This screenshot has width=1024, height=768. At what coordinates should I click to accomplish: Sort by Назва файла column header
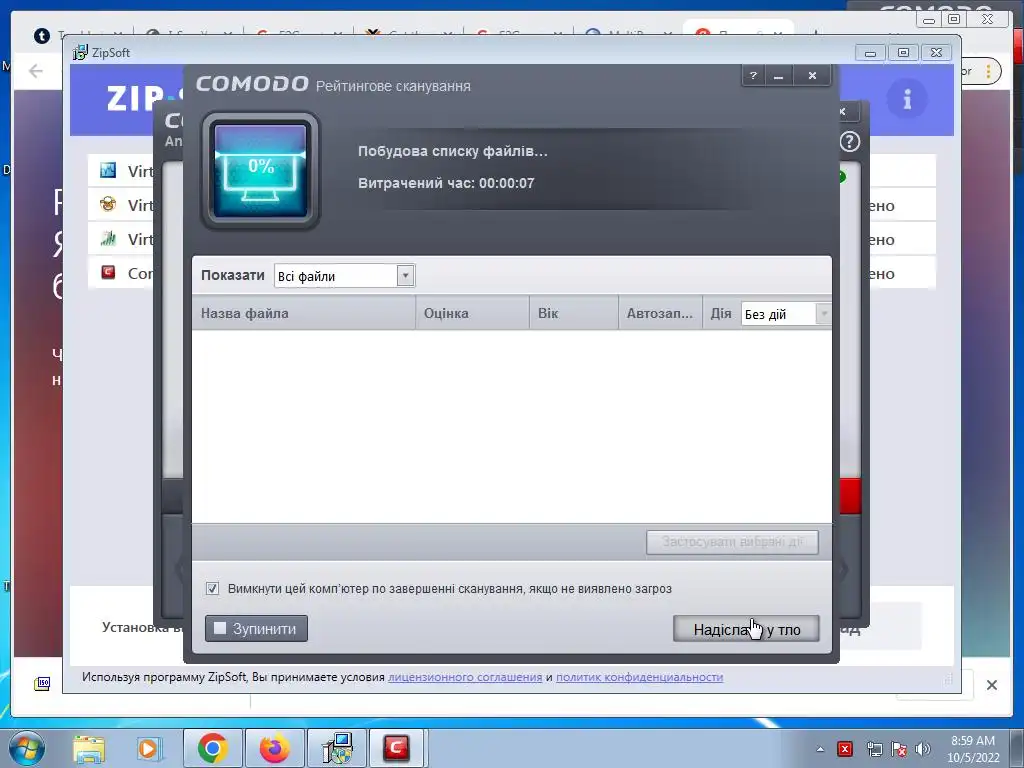pos(304,313)
